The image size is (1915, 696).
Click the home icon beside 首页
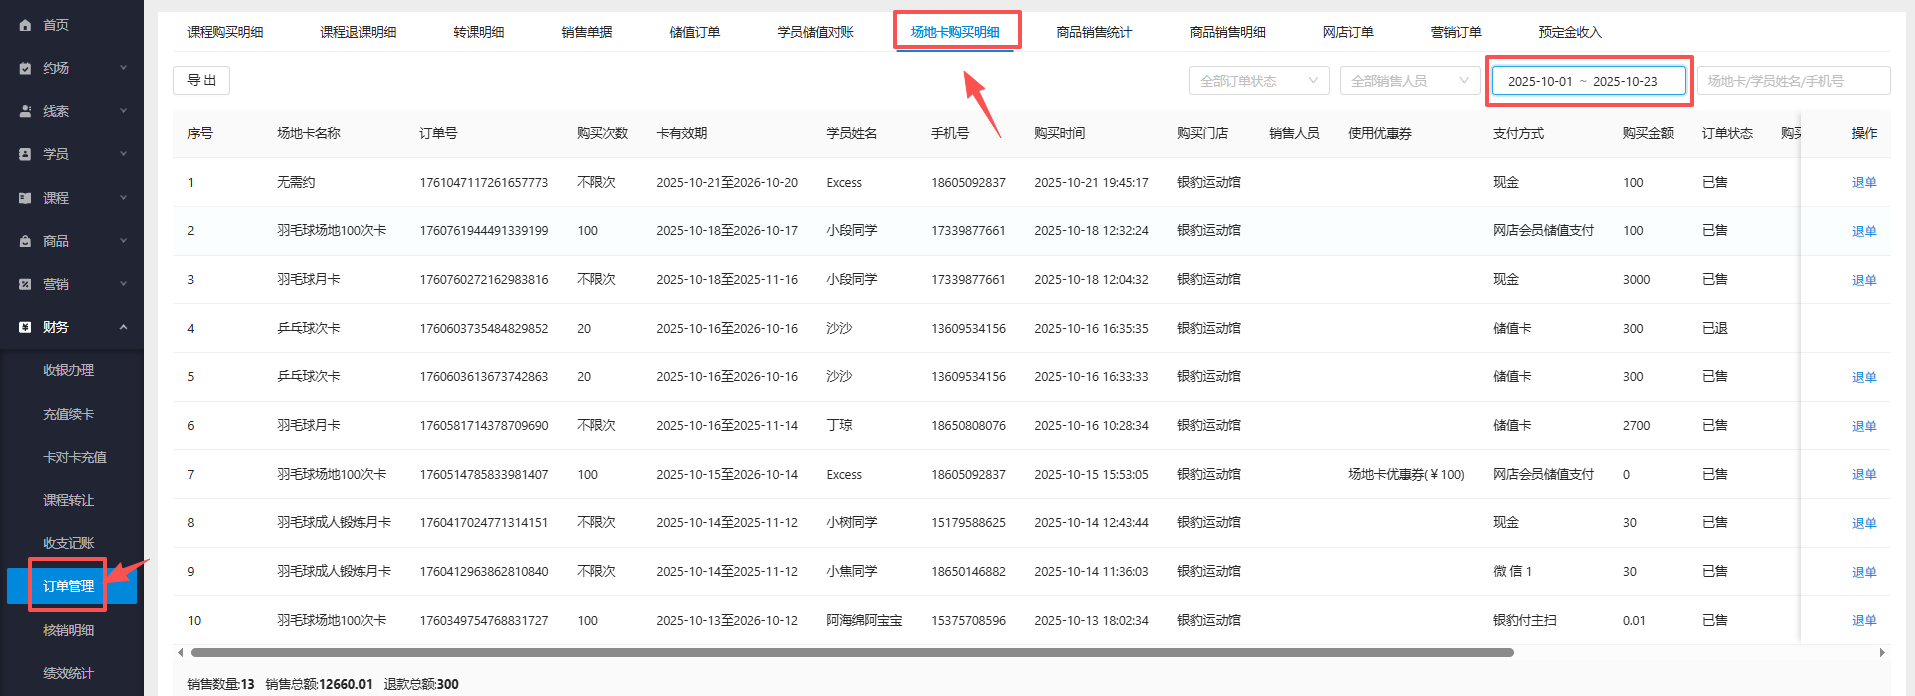click(25, 25)
